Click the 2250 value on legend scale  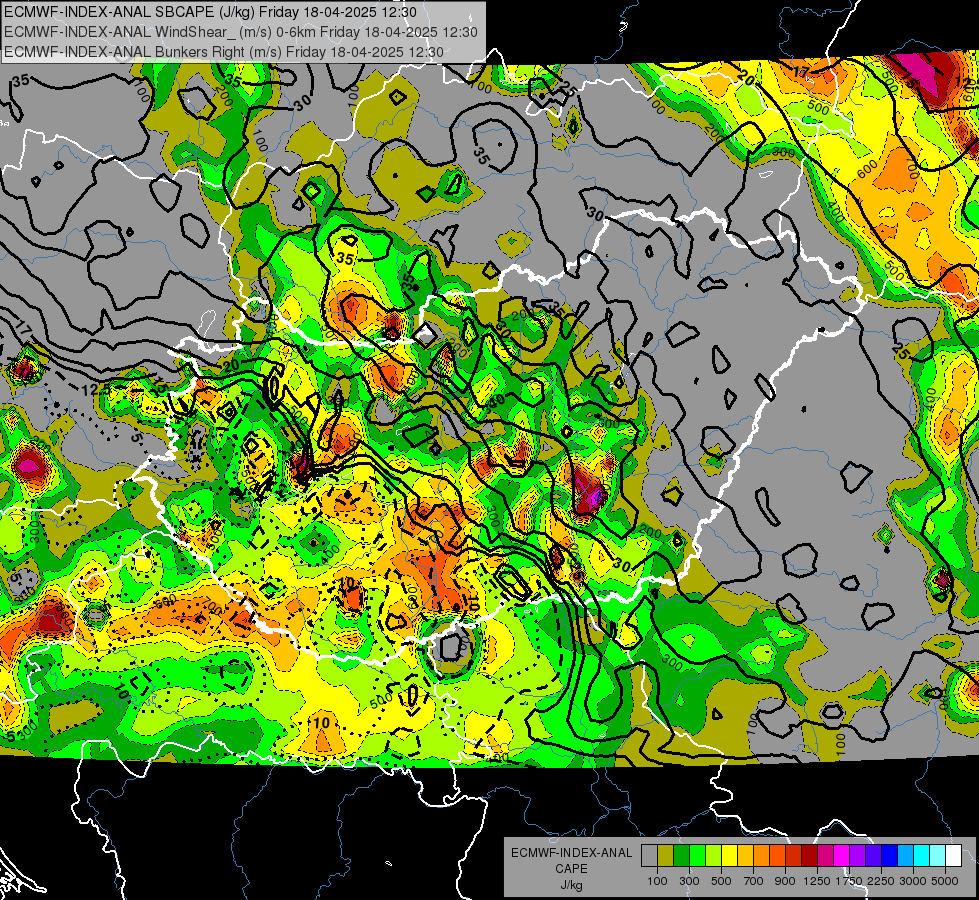click(x=881, y=881)
